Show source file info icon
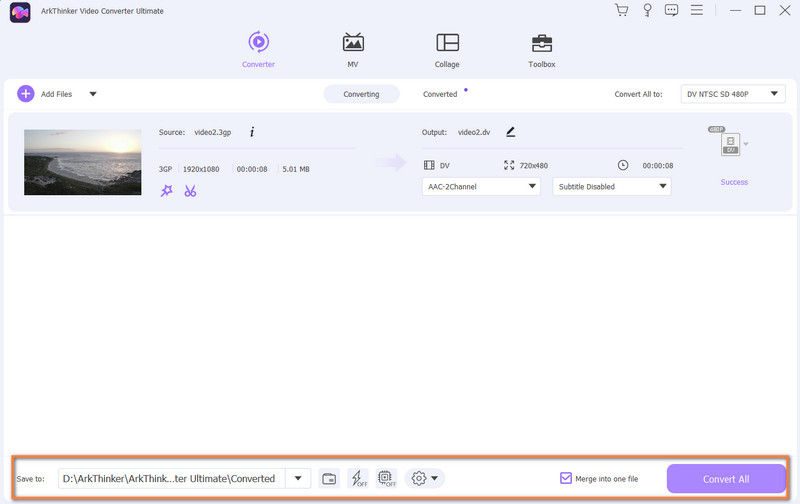800x504 pixels. click(252, 132)
